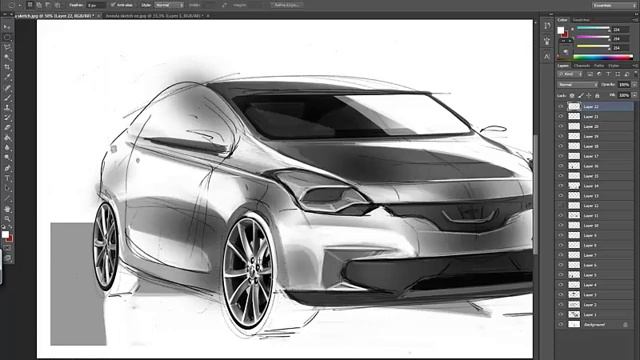Viewport: 640px width, 360px height.
Task: Lock all padlock icon
Action: coord(597,96)
